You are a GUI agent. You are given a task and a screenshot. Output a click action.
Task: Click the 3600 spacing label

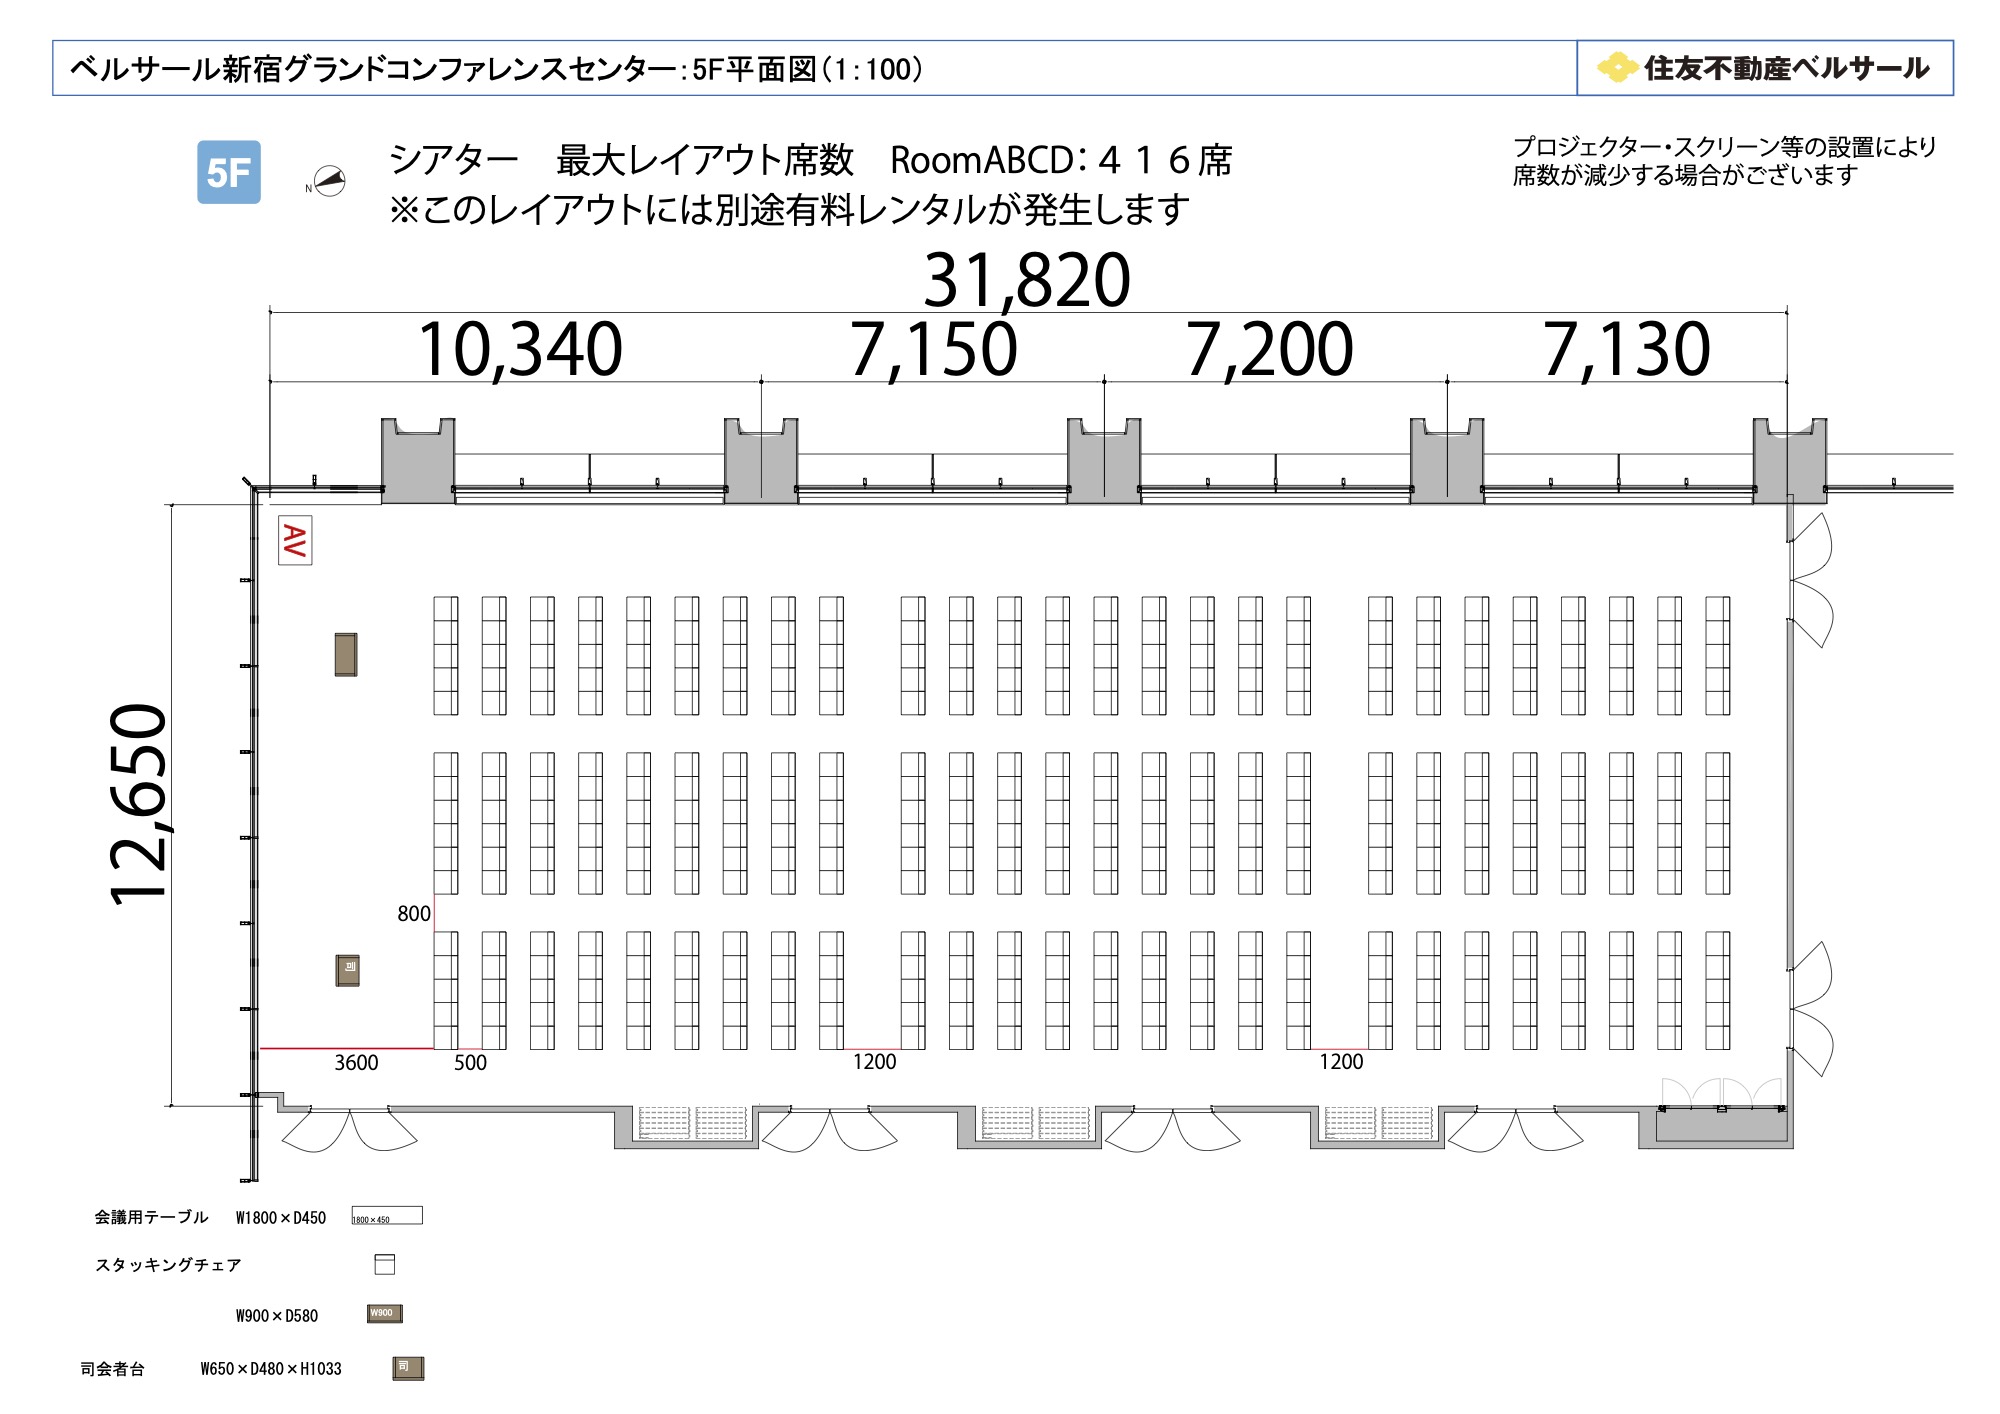(356, 1062)
